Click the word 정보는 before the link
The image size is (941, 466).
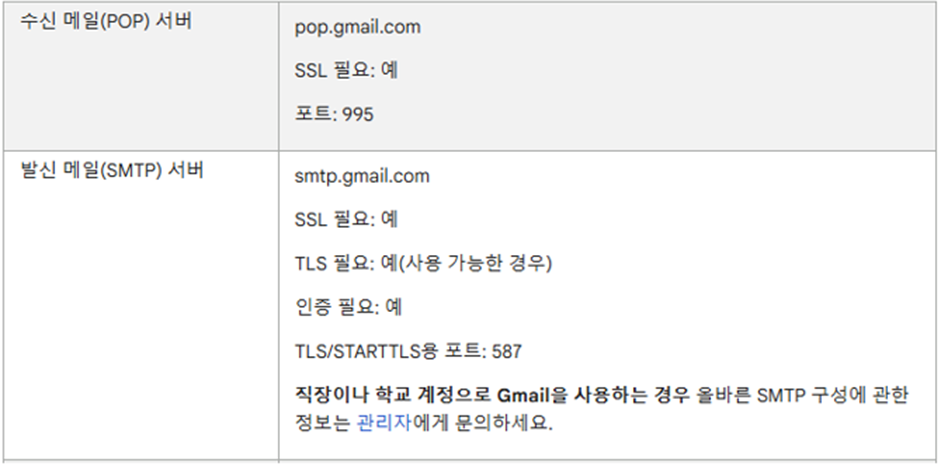pyautogui.click(x=322, y=423)
